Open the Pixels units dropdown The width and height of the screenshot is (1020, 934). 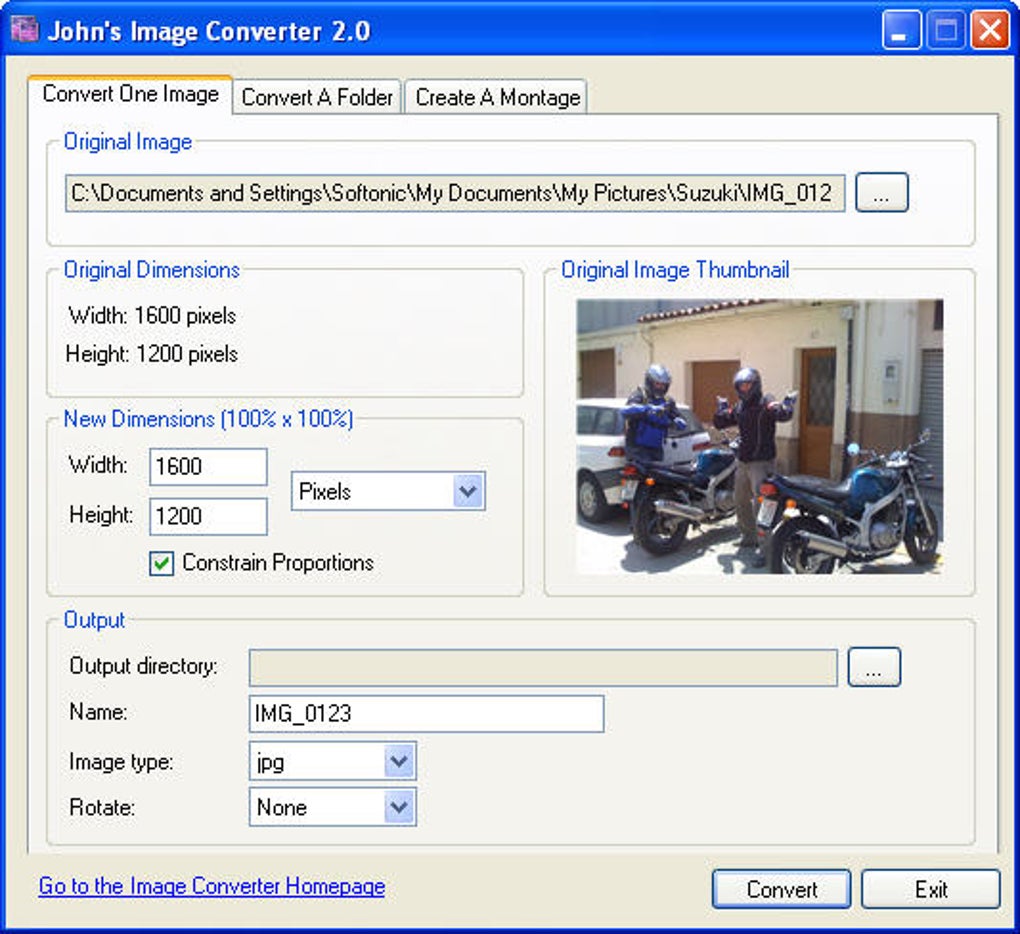(x=388, y=491)
